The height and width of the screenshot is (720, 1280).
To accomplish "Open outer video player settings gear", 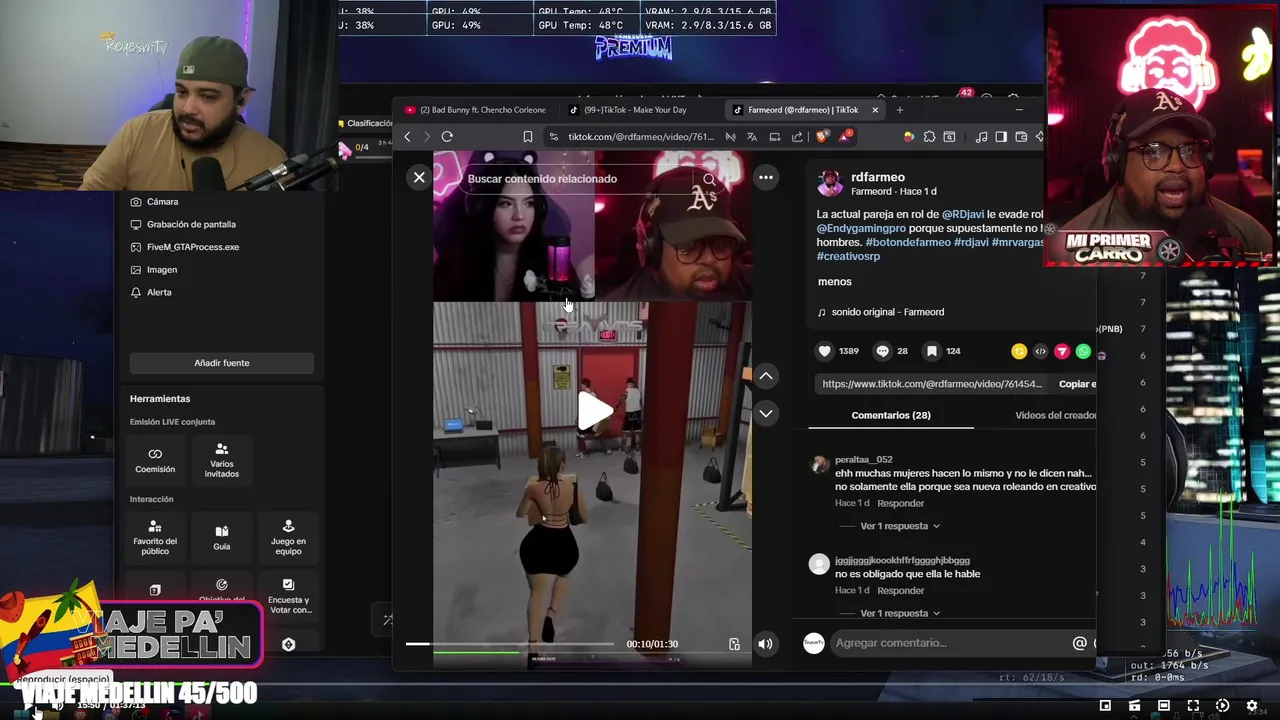I will (1251, 706).
